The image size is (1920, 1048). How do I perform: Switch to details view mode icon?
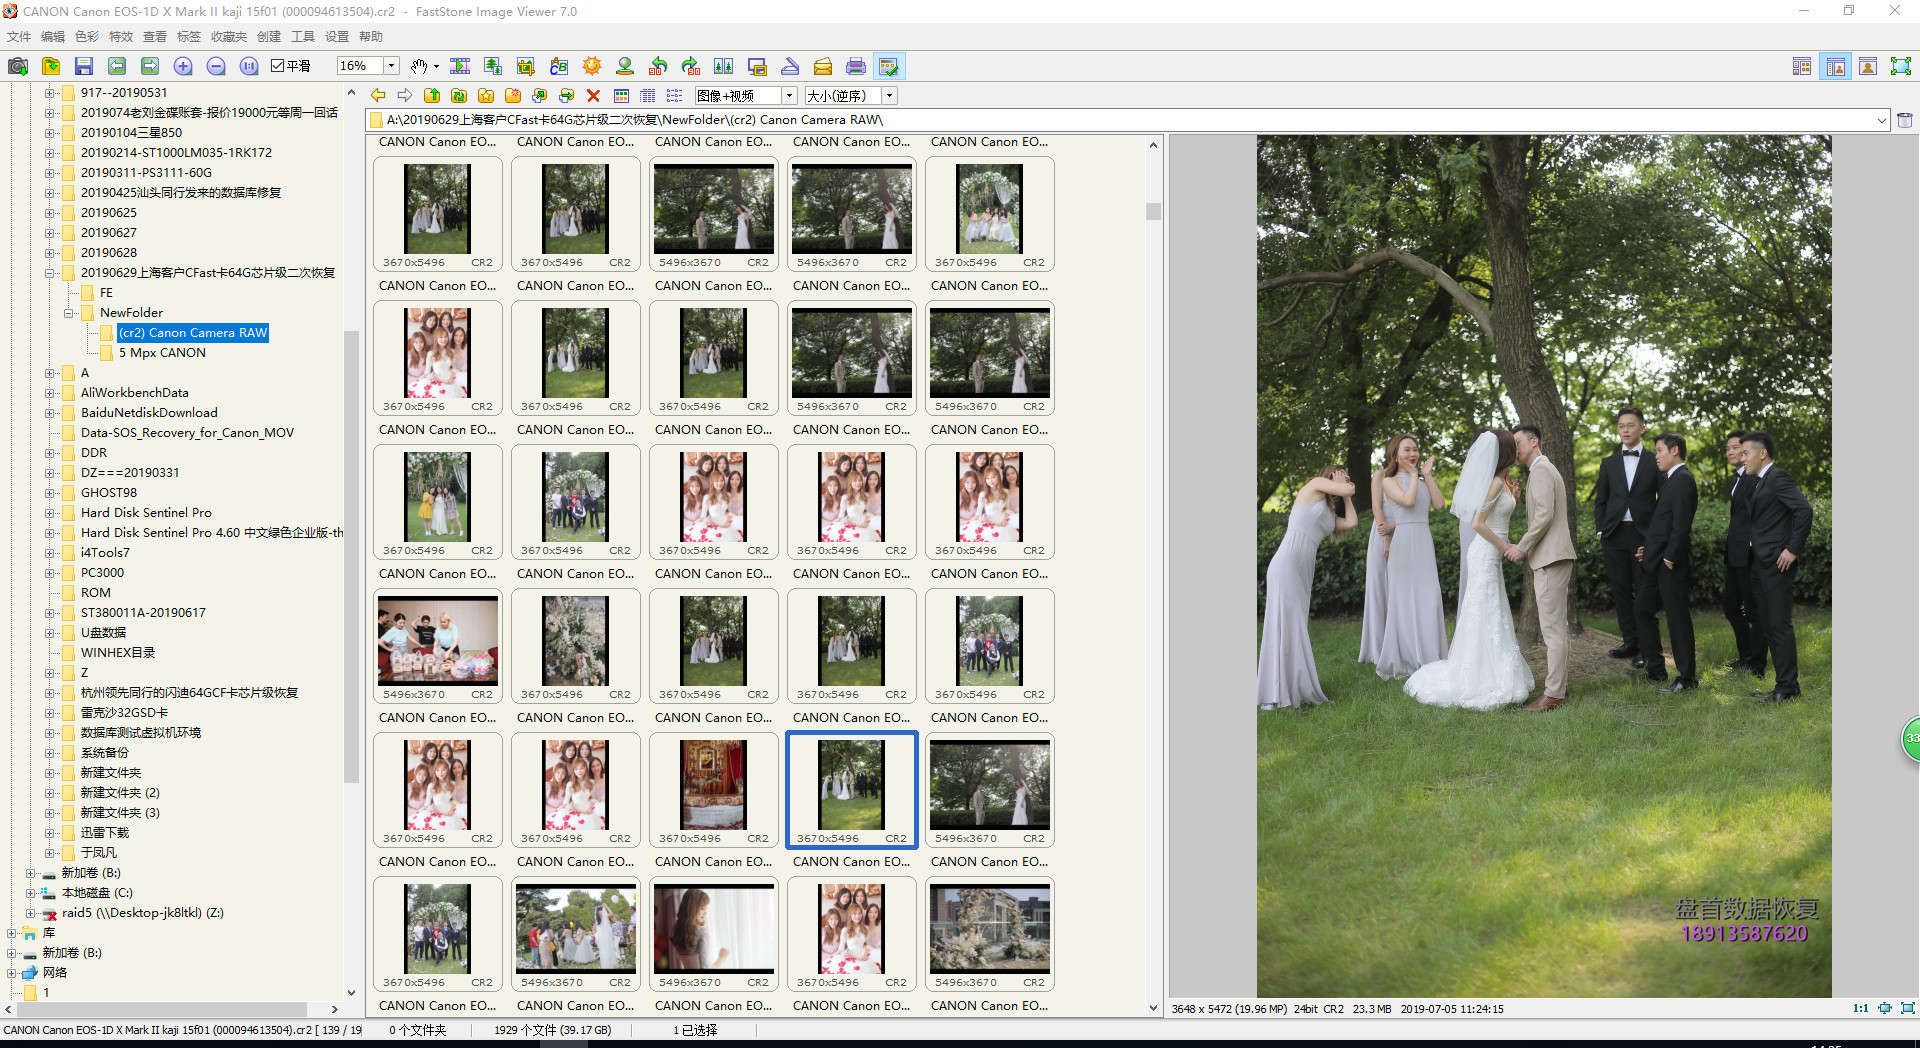648,96
